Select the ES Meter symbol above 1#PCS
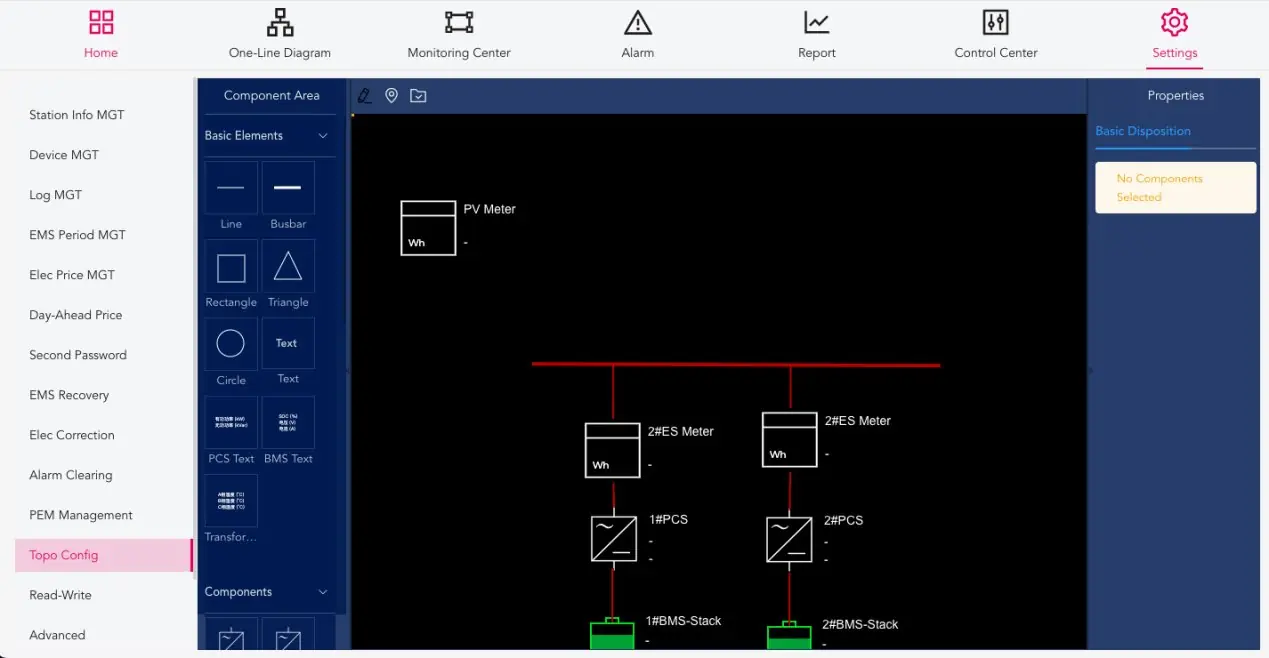The width and height of the screenshot is (1269, 658). (x=612, y=450)
